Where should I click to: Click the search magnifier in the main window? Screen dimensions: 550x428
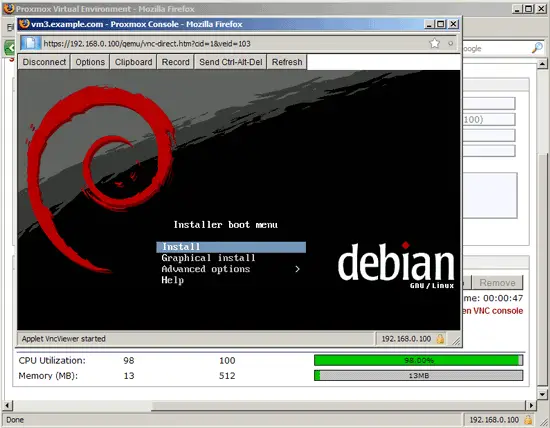pyautogui.click(x=537, y=48)
